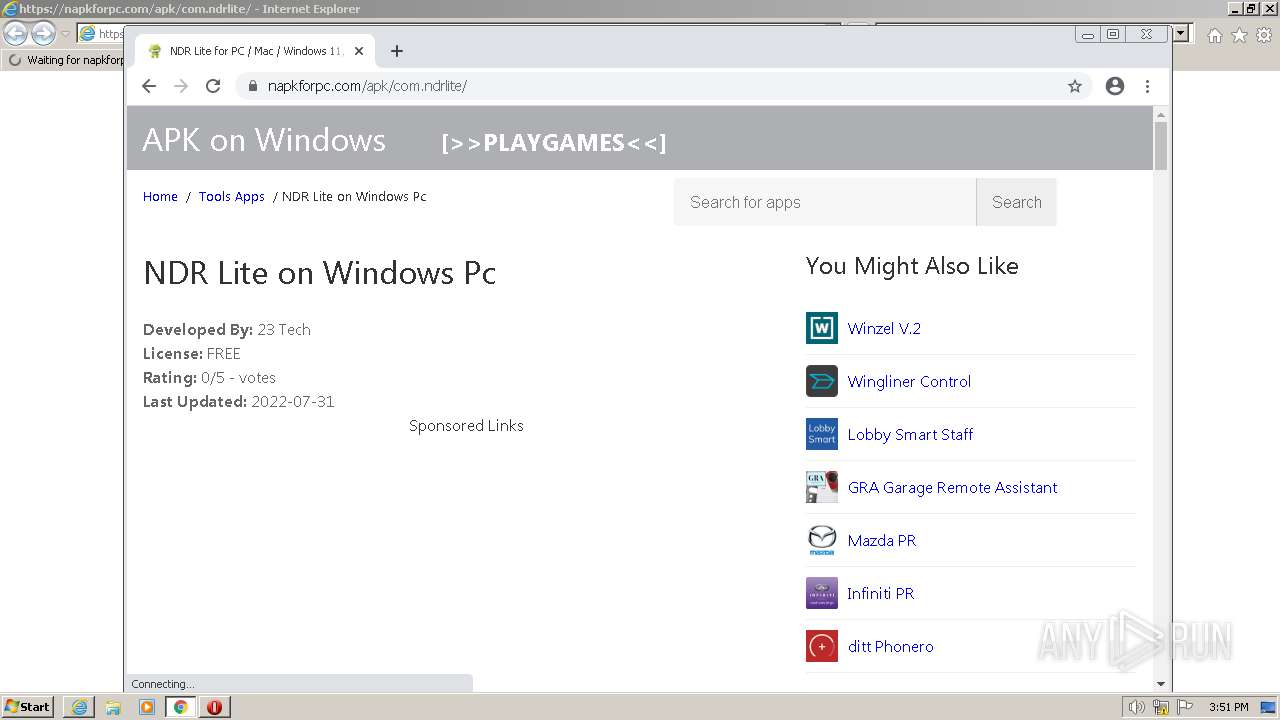This screenshot has height=720, width=1280.
Task: Open ditt Phonero link
Action: [891, 647]
